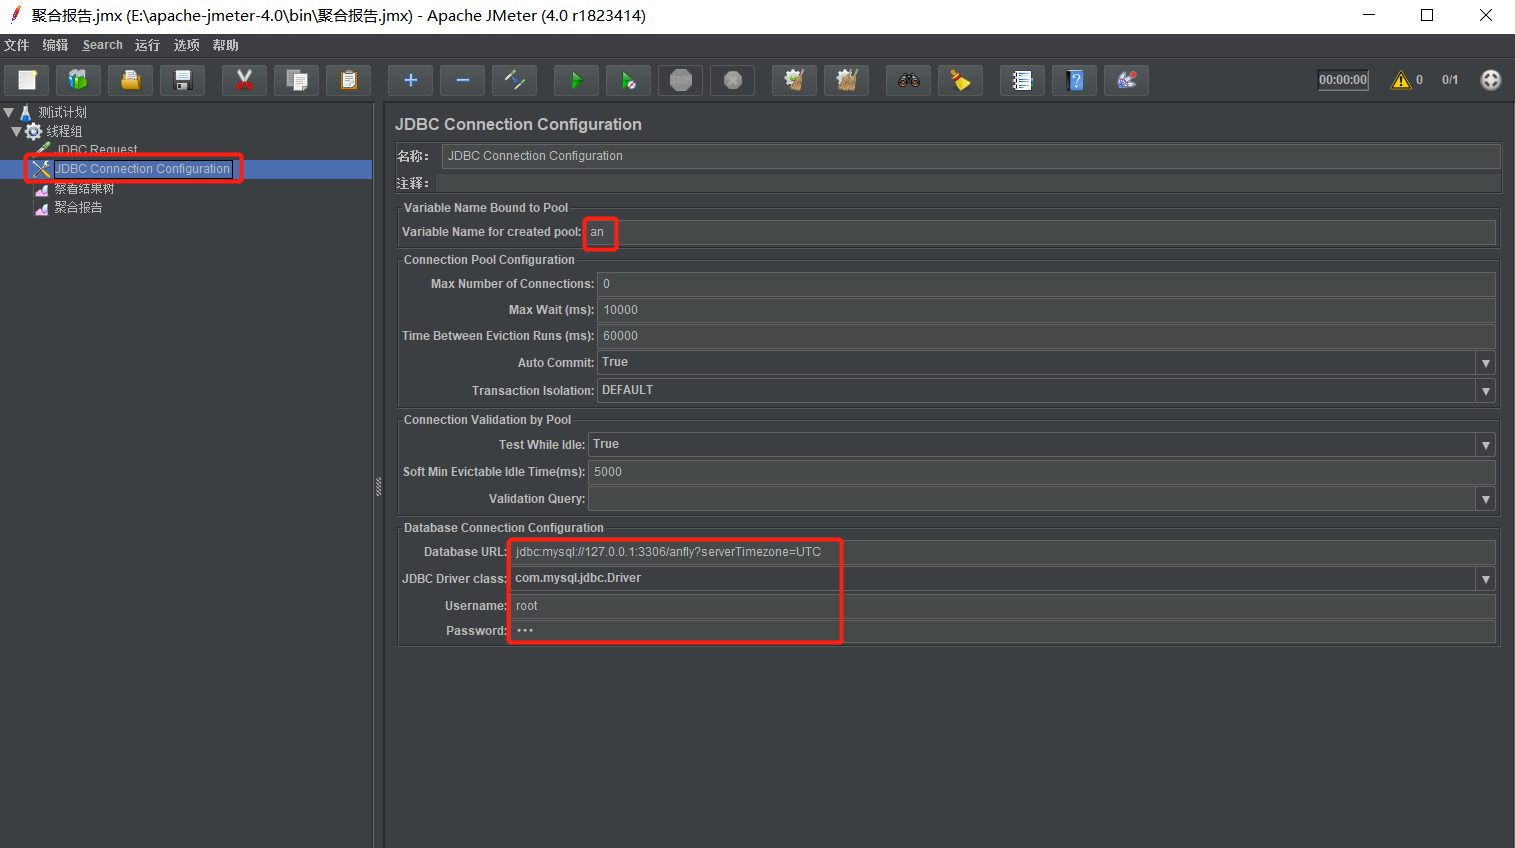1515x848 pixels.
Task: Click the New test plan icon
Action: [27, 80]
